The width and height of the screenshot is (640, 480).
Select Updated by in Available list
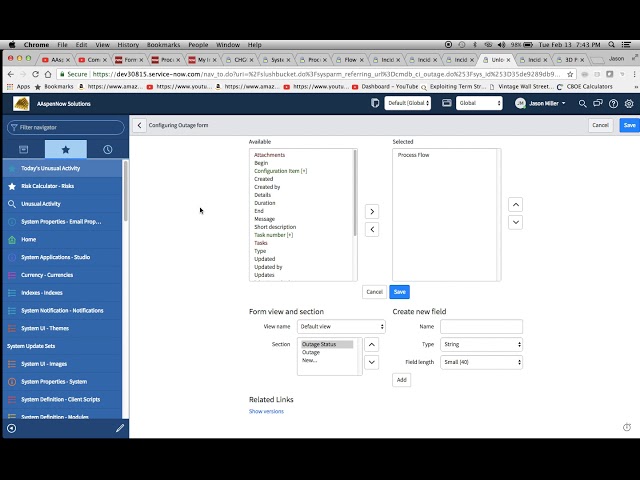point(268,267)
